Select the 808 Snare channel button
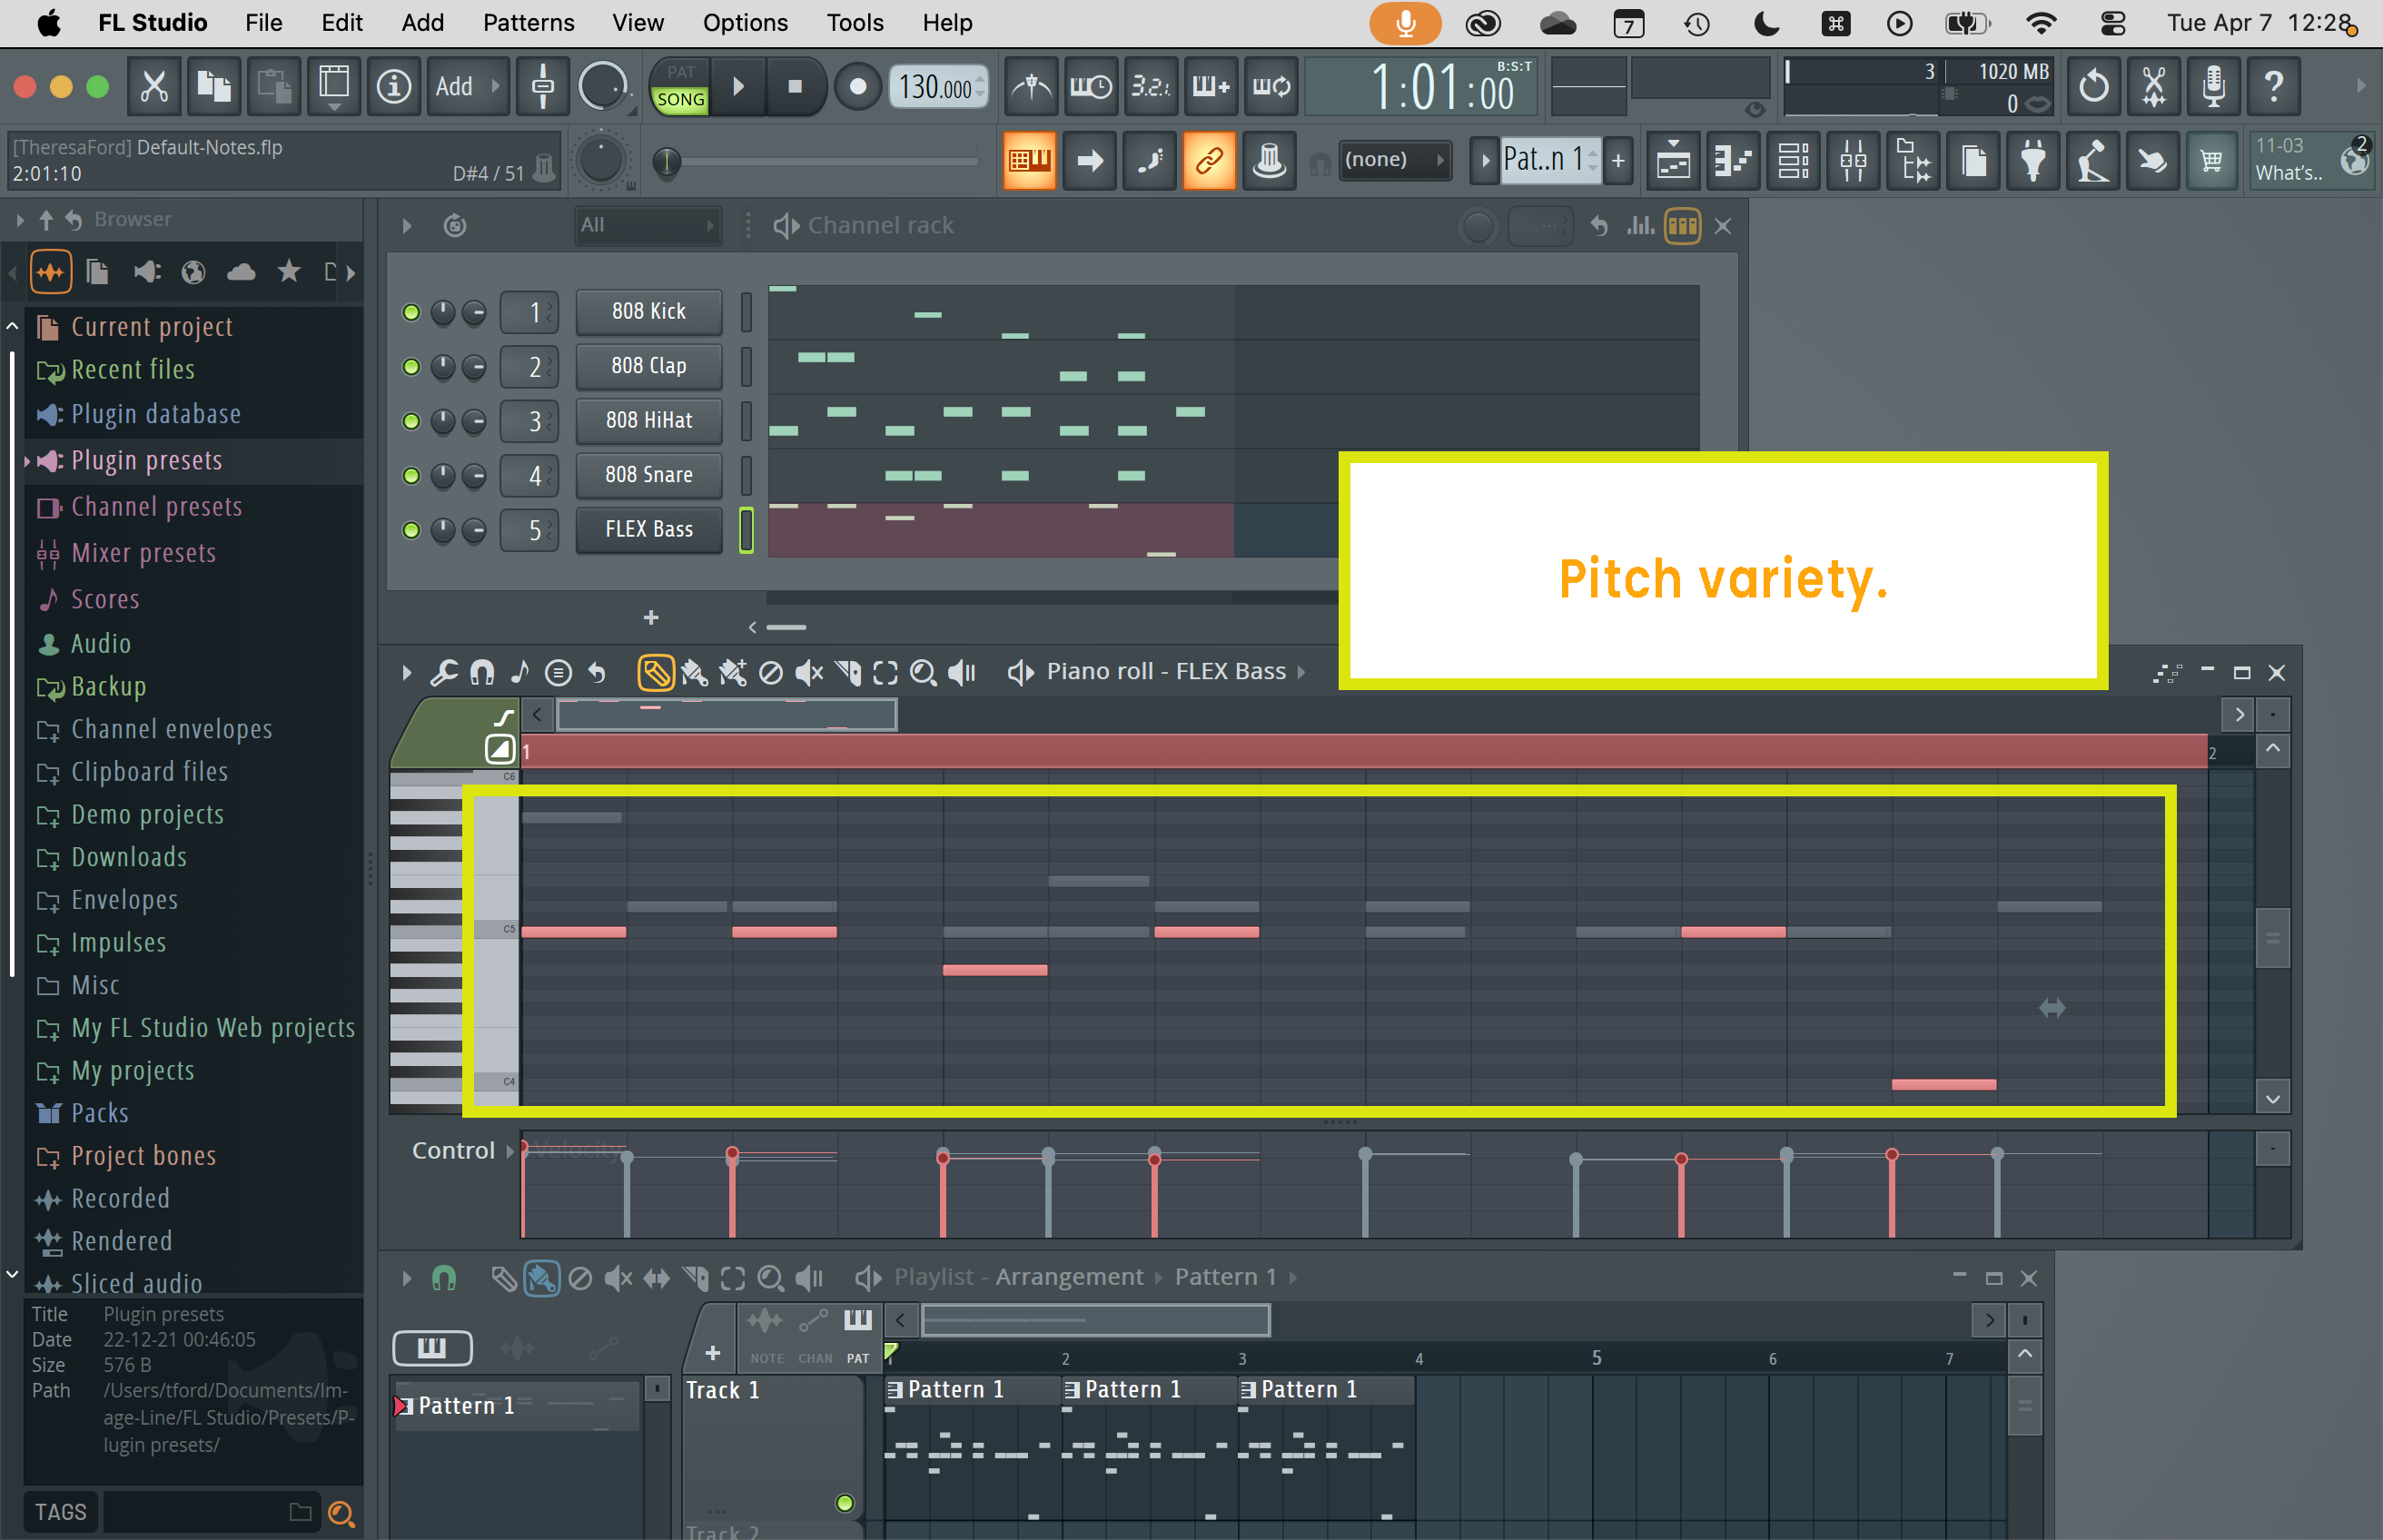The width and height of the screenshot is (2383, 1540). pyautogui.click(x=649, y=475)
